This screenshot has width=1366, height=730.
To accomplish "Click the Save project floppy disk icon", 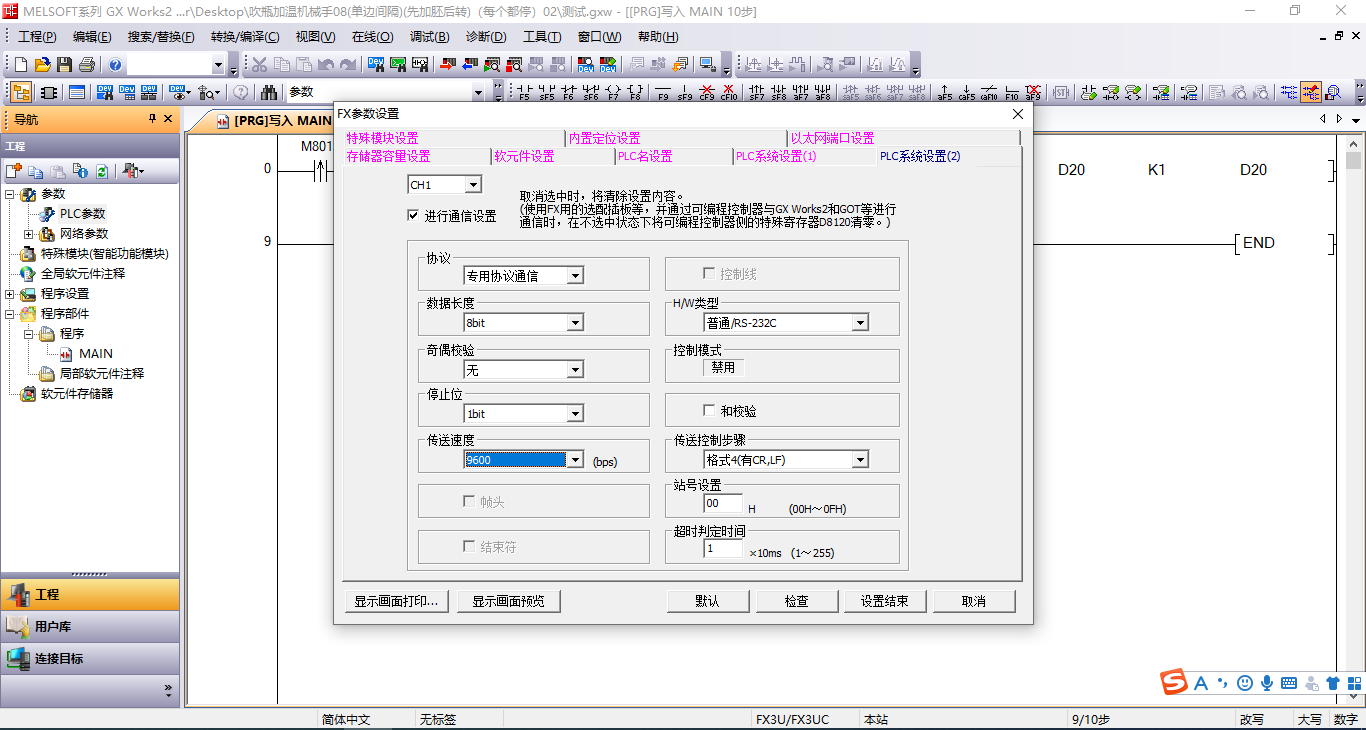I will [64, 65].
